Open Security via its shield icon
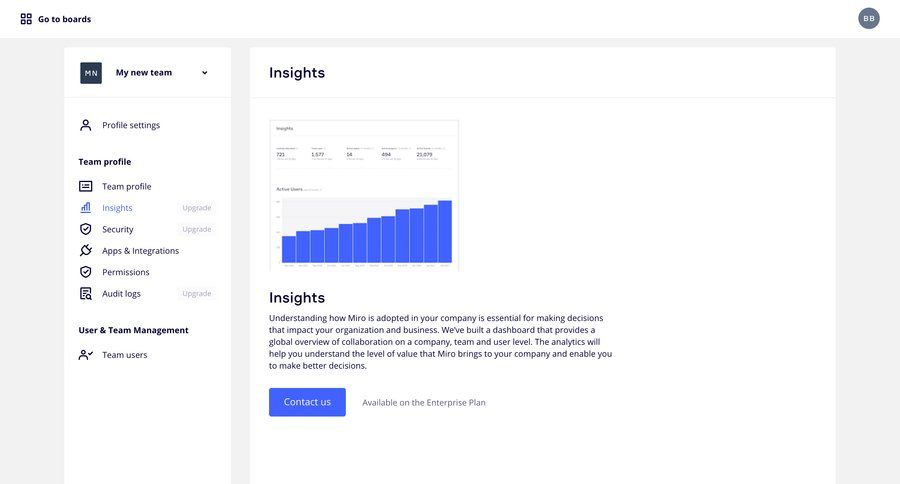 [86, 229]
